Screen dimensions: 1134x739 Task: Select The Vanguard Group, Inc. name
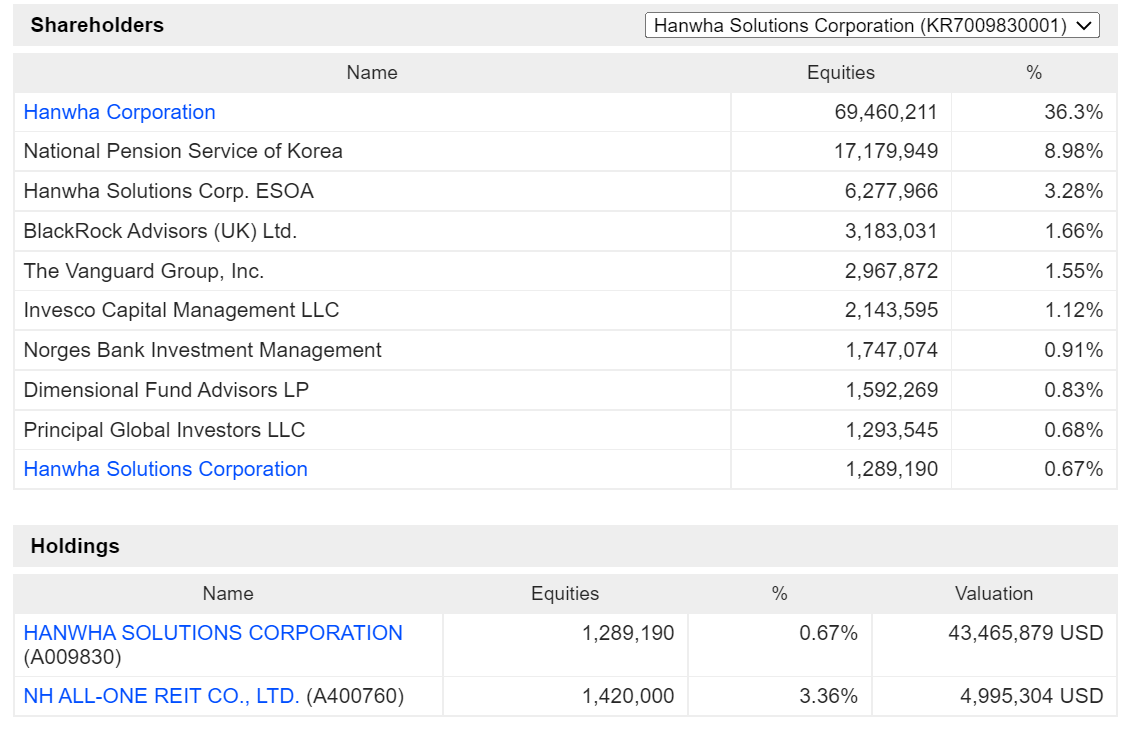[144, 271]
